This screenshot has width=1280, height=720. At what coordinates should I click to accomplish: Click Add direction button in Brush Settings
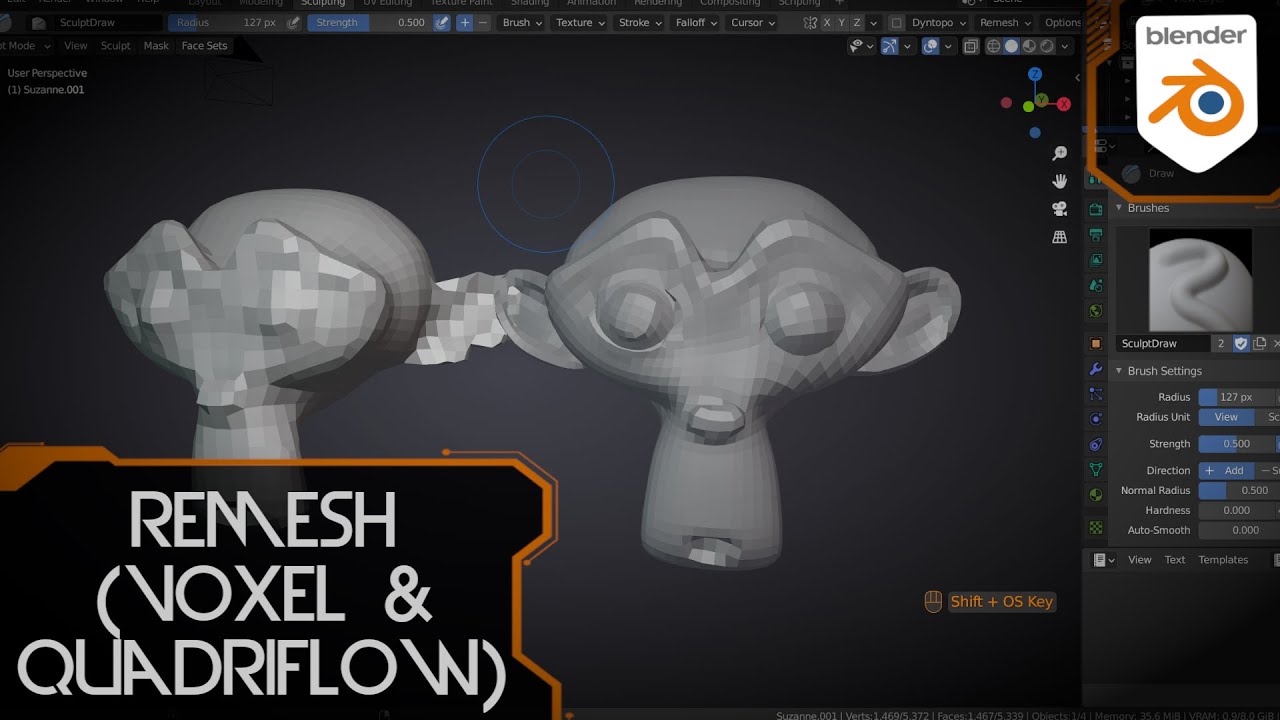[1226, 470]
